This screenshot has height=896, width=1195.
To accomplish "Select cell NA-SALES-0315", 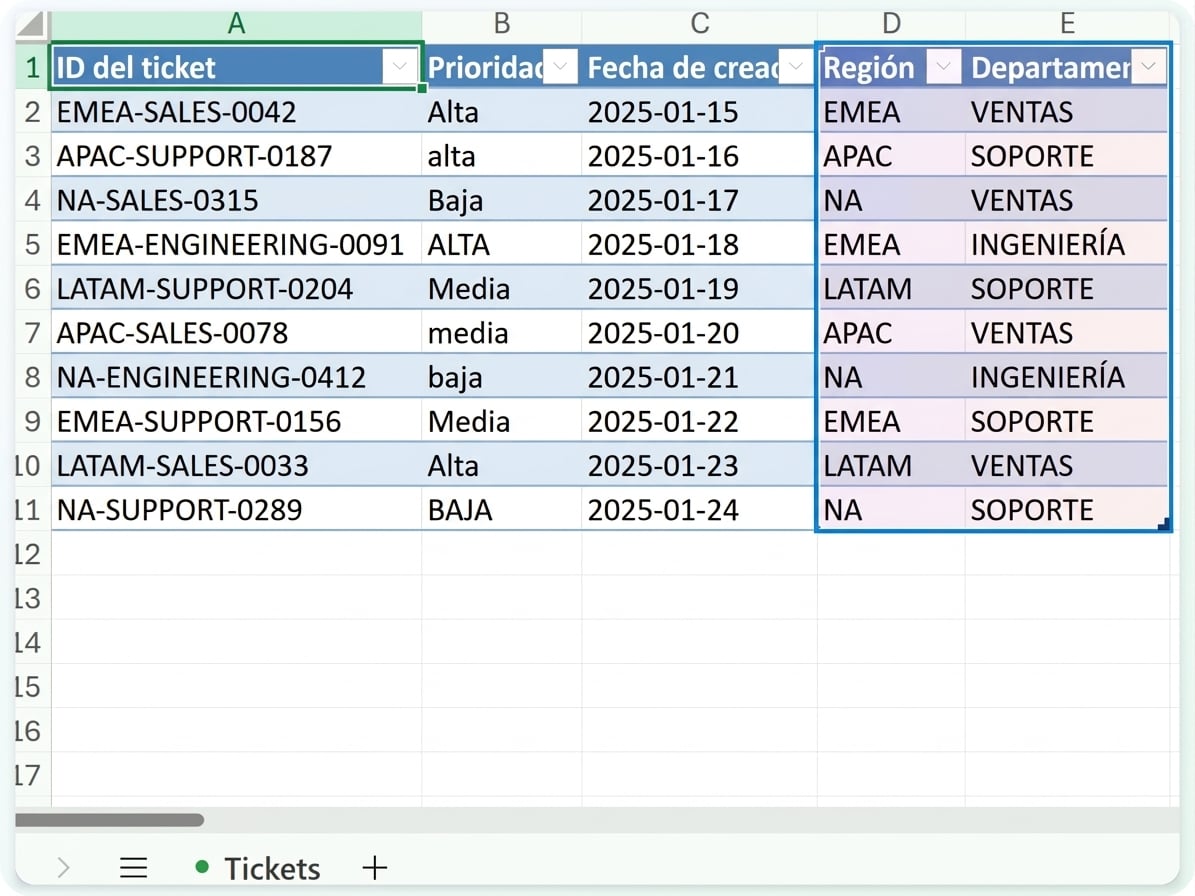I will coord(236,200).
